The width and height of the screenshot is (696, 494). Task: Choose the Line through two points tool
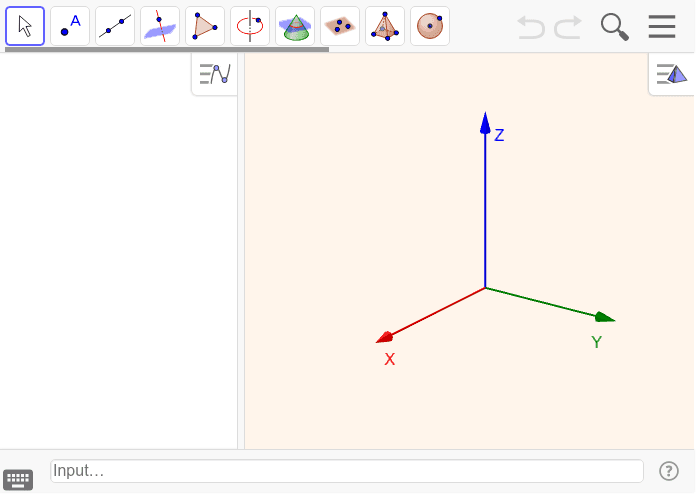point(115,26)
